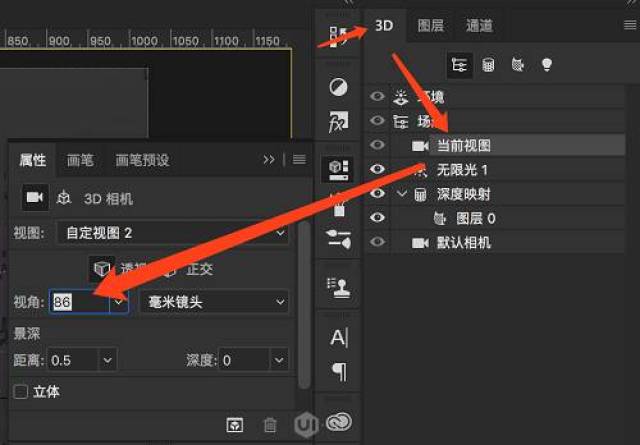
Task: Open the Adjustments panel half-circle icon
Action: coord(338,87)
